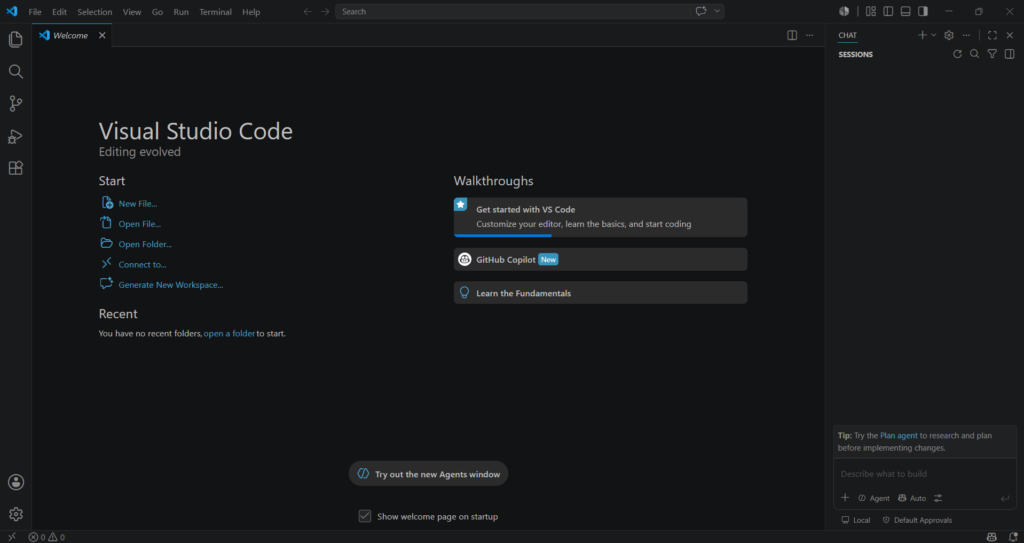Open Customize Layout from title bar
Screen dimensions: 1024x543
click(871, 11)
